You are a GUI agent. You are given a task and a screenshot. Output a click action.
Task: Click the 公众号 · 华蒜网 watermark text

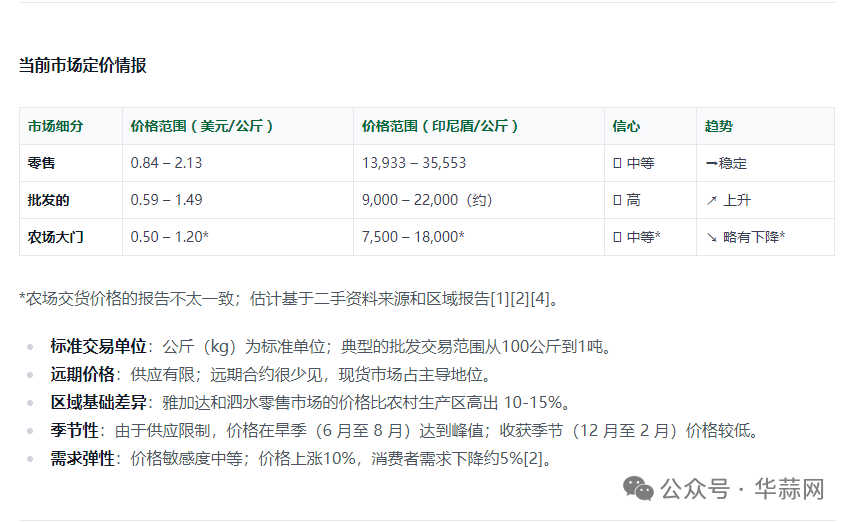[742, 489]
